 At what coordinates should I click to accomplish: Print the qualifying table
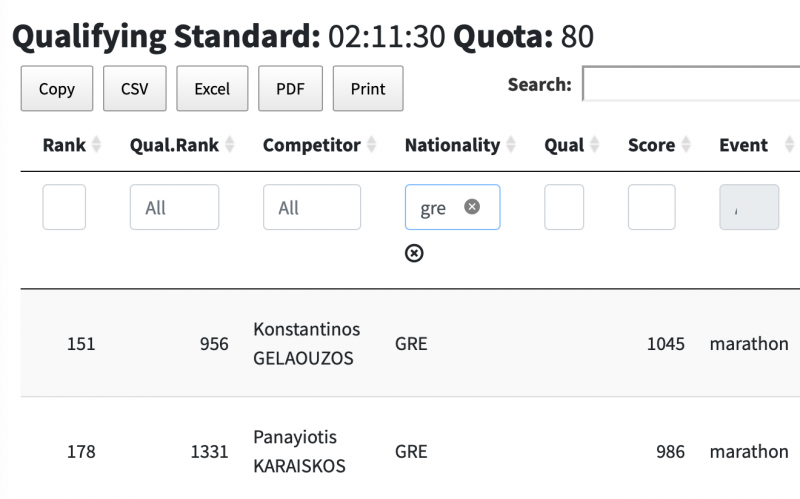tap(368, 89)
